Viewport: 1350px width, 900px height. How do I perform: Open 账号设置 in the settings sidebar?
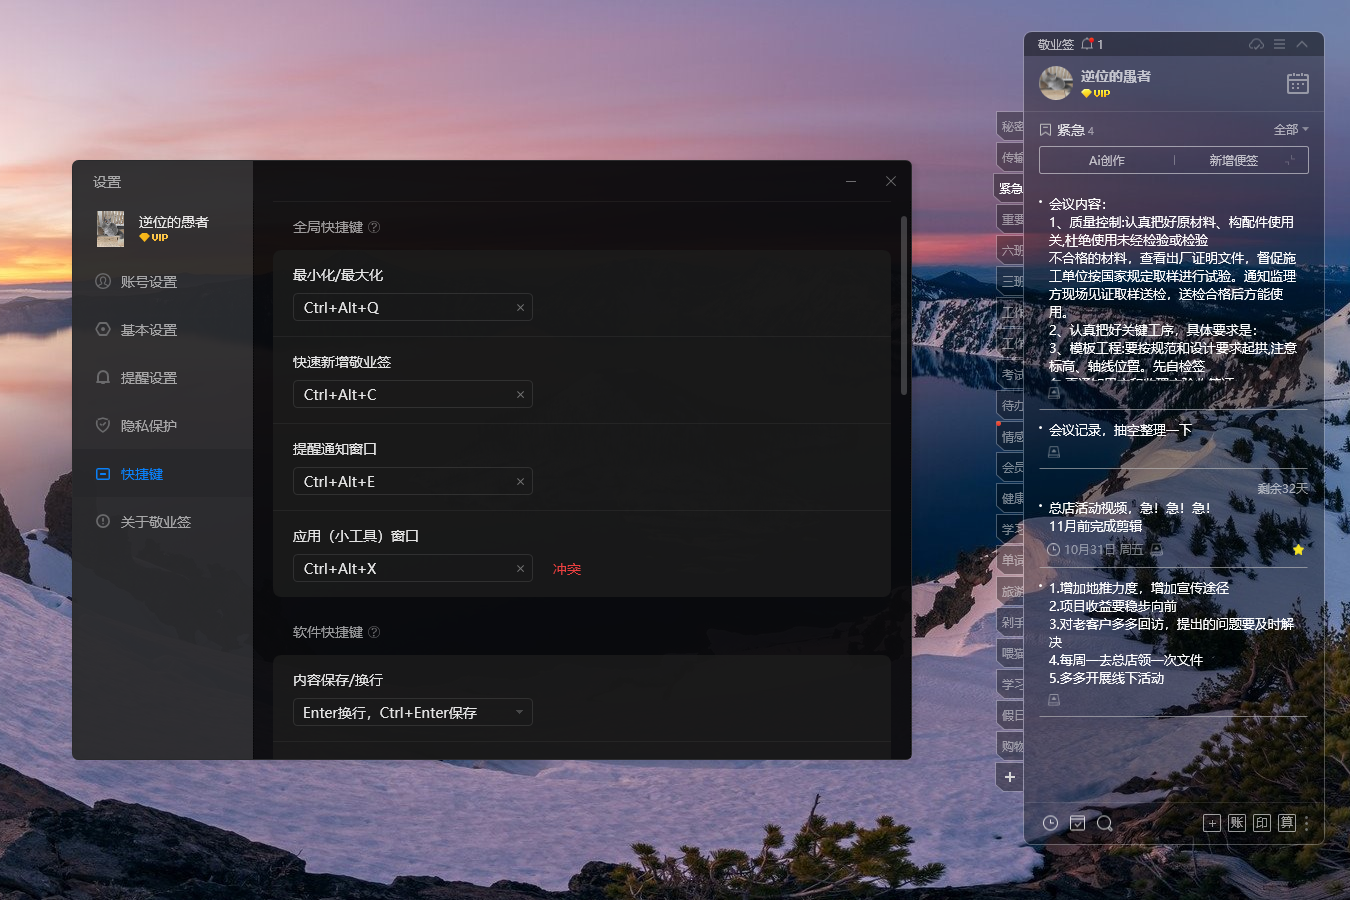[x=162, y=282]
